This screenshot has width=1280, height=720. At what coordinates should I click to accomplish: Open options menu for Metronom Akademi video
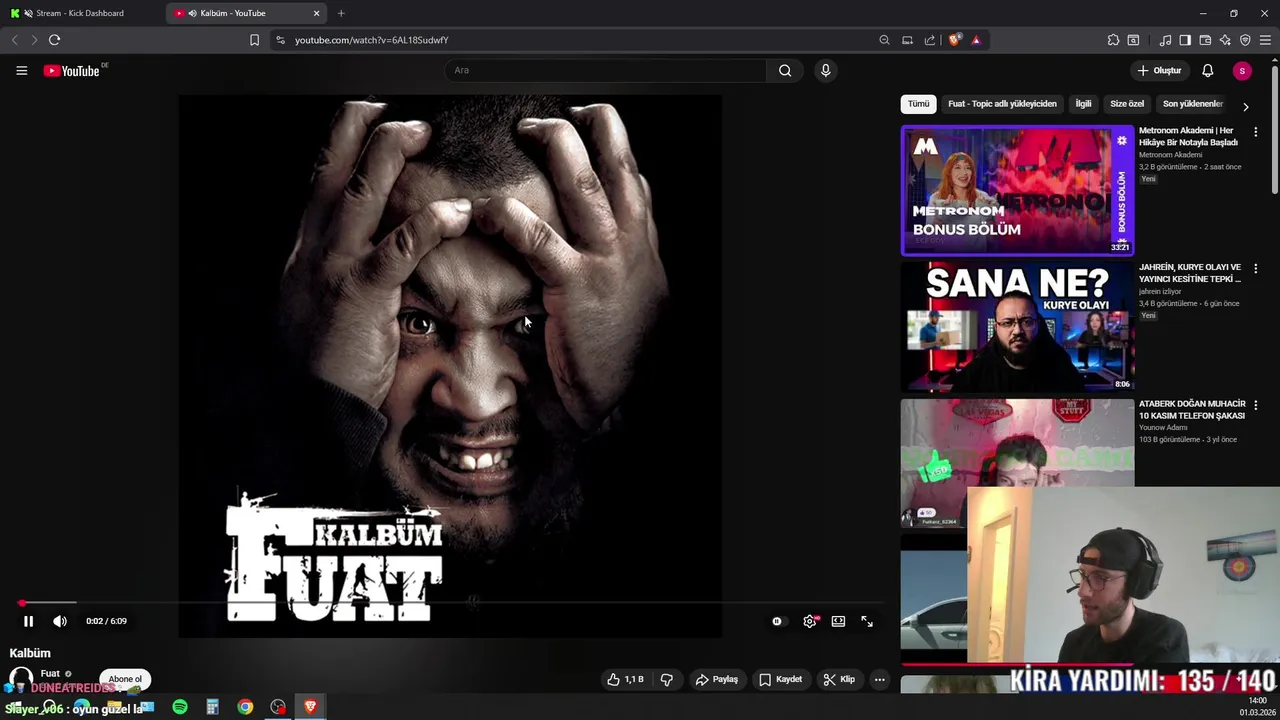(1256, 132)
